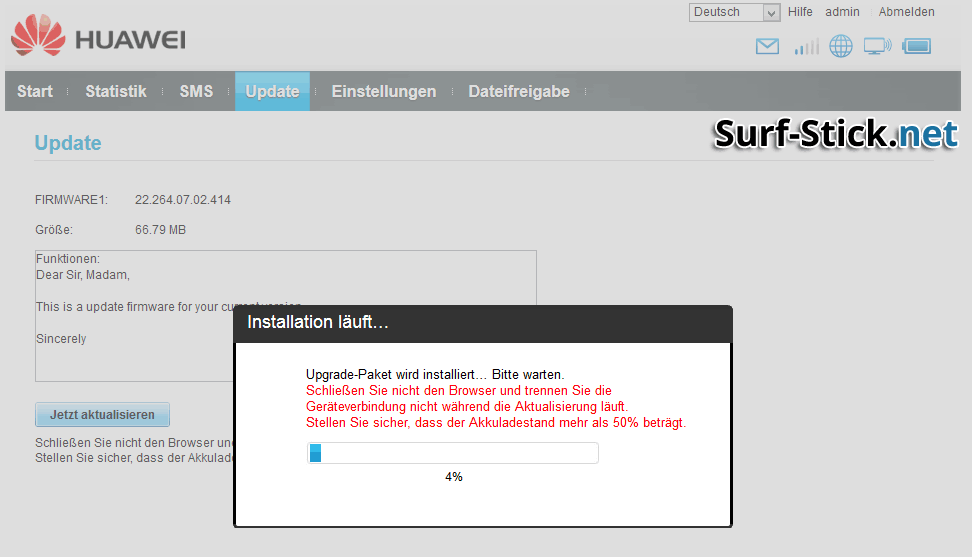Open the Deutsch language dropdown

pos(734,12)
